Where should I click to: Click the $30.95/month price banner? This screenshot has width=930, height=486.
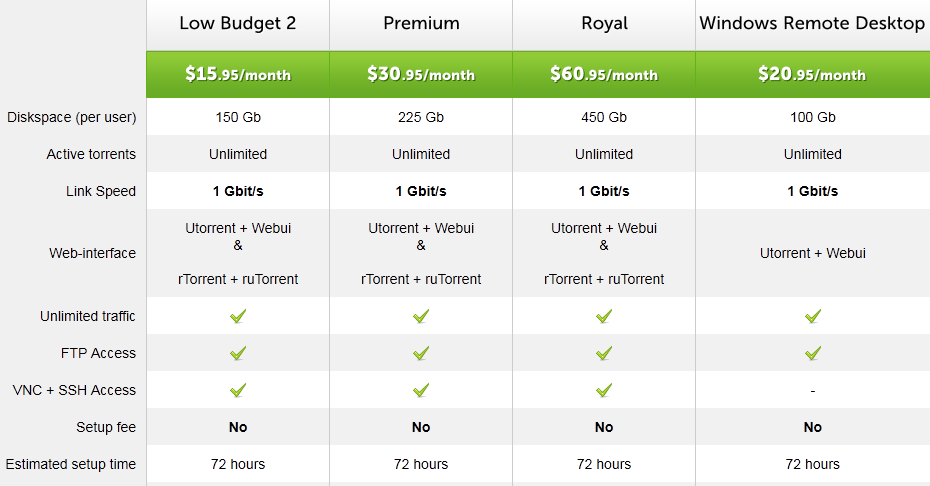pyautogui.click(x=421, y=74)
